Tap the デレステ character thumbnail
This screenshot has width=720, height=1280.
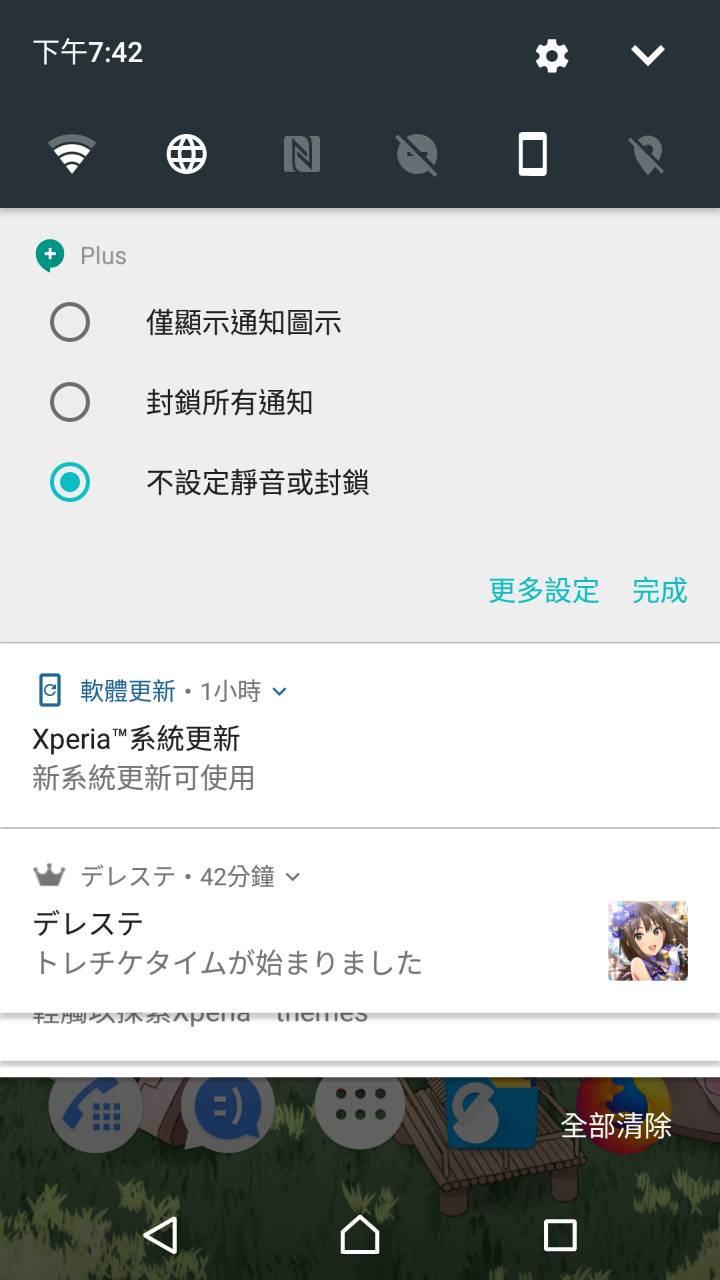point(648,941)
